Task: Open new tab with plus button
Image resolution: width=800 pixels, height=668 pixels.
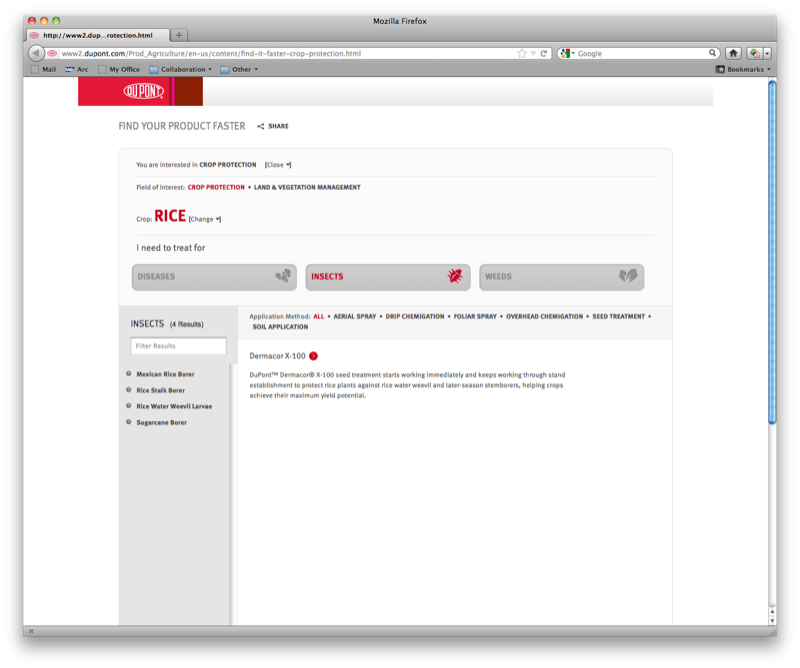Action: [179, 35]
